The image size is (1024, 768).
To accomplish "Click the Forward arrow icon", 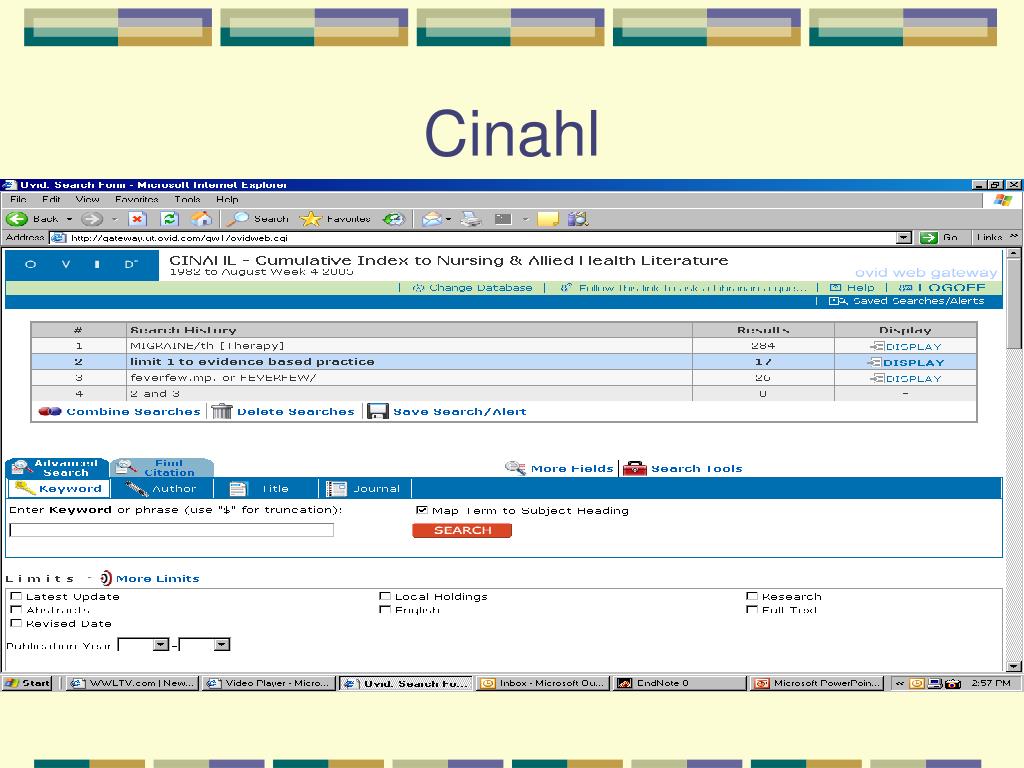I will point(91,219).
